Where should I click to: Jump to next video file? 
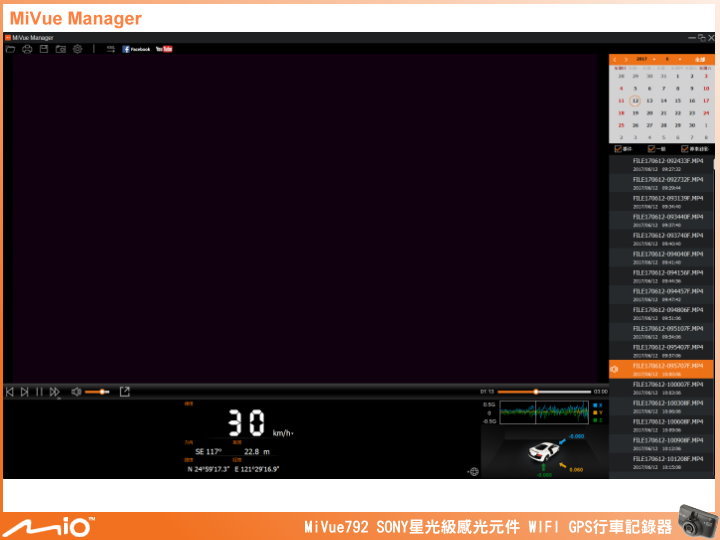(x=25, y=392)
